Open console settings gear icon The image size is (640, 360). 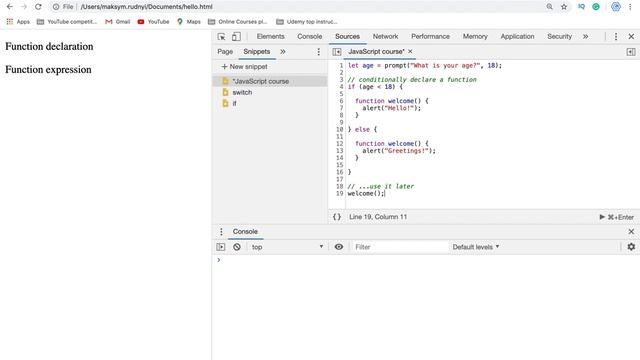pyautogui.click(x=631, y=247)
